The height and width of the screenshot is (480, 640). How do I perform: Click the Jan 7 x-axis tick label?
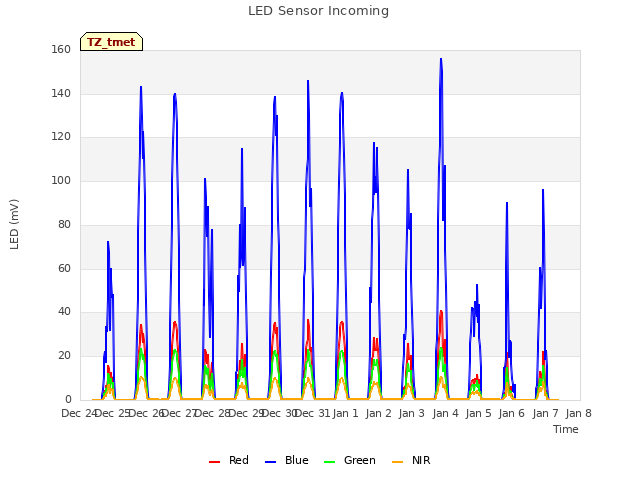[545, 413]
